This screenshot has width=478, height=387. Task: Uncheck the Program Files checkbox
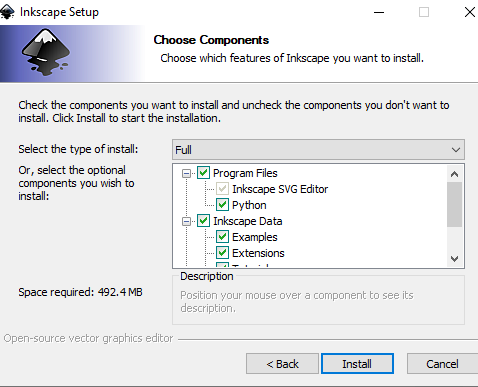203,173
